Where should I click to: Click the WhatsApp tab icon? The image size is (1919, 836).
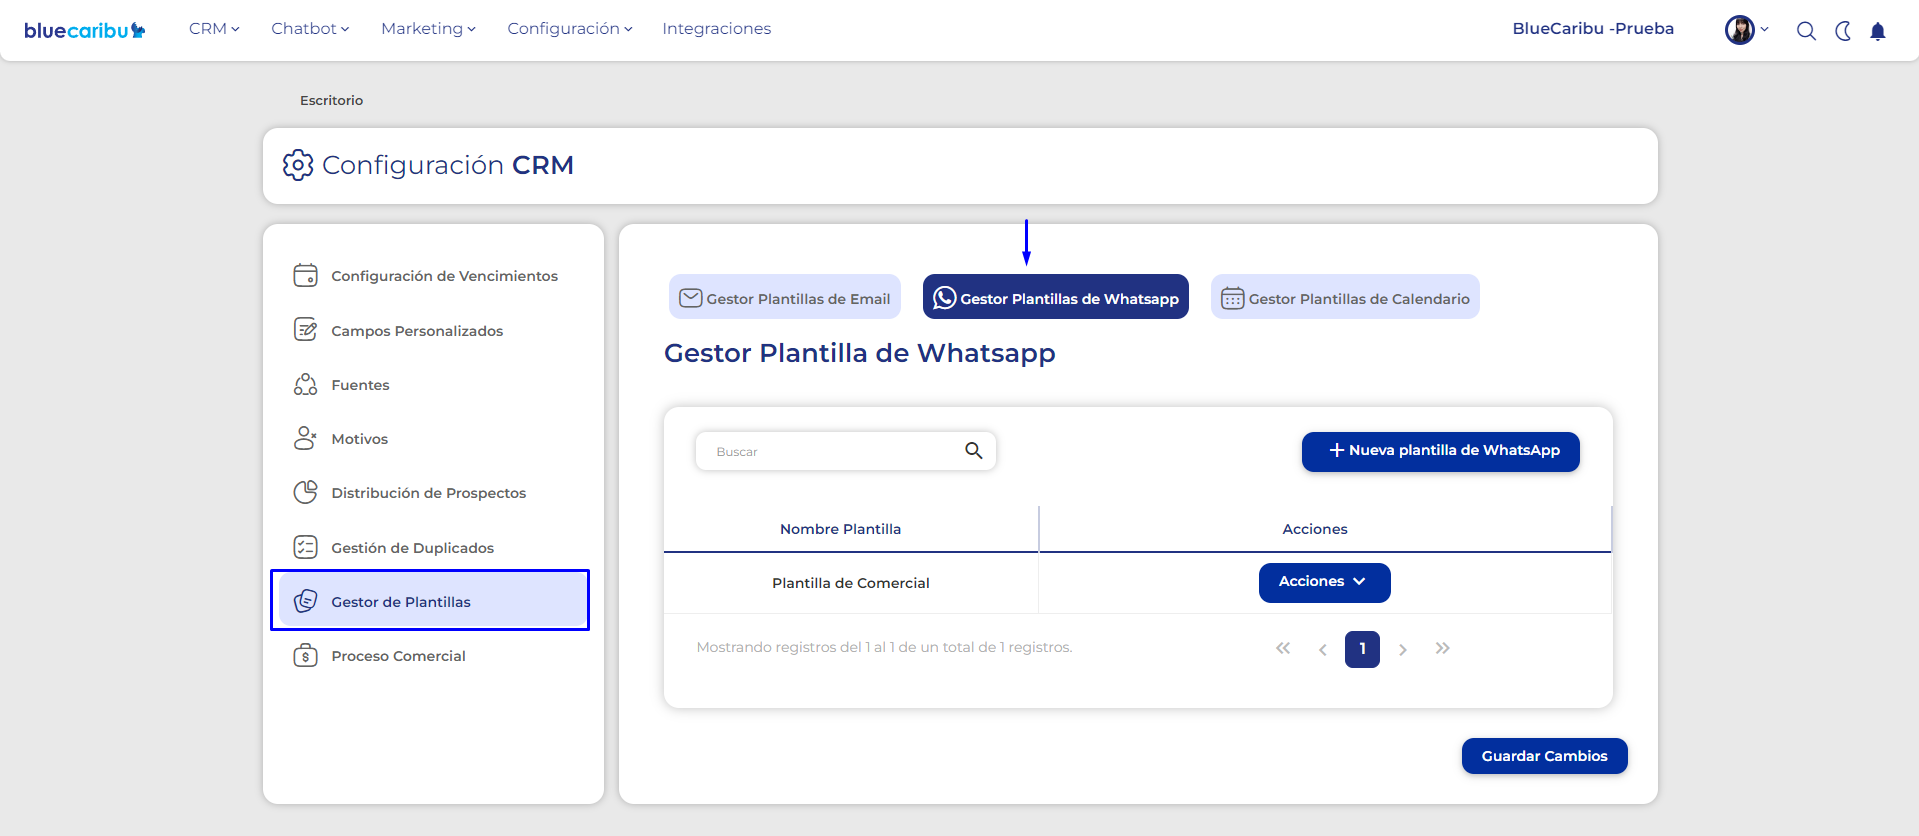tap(945, 298)
